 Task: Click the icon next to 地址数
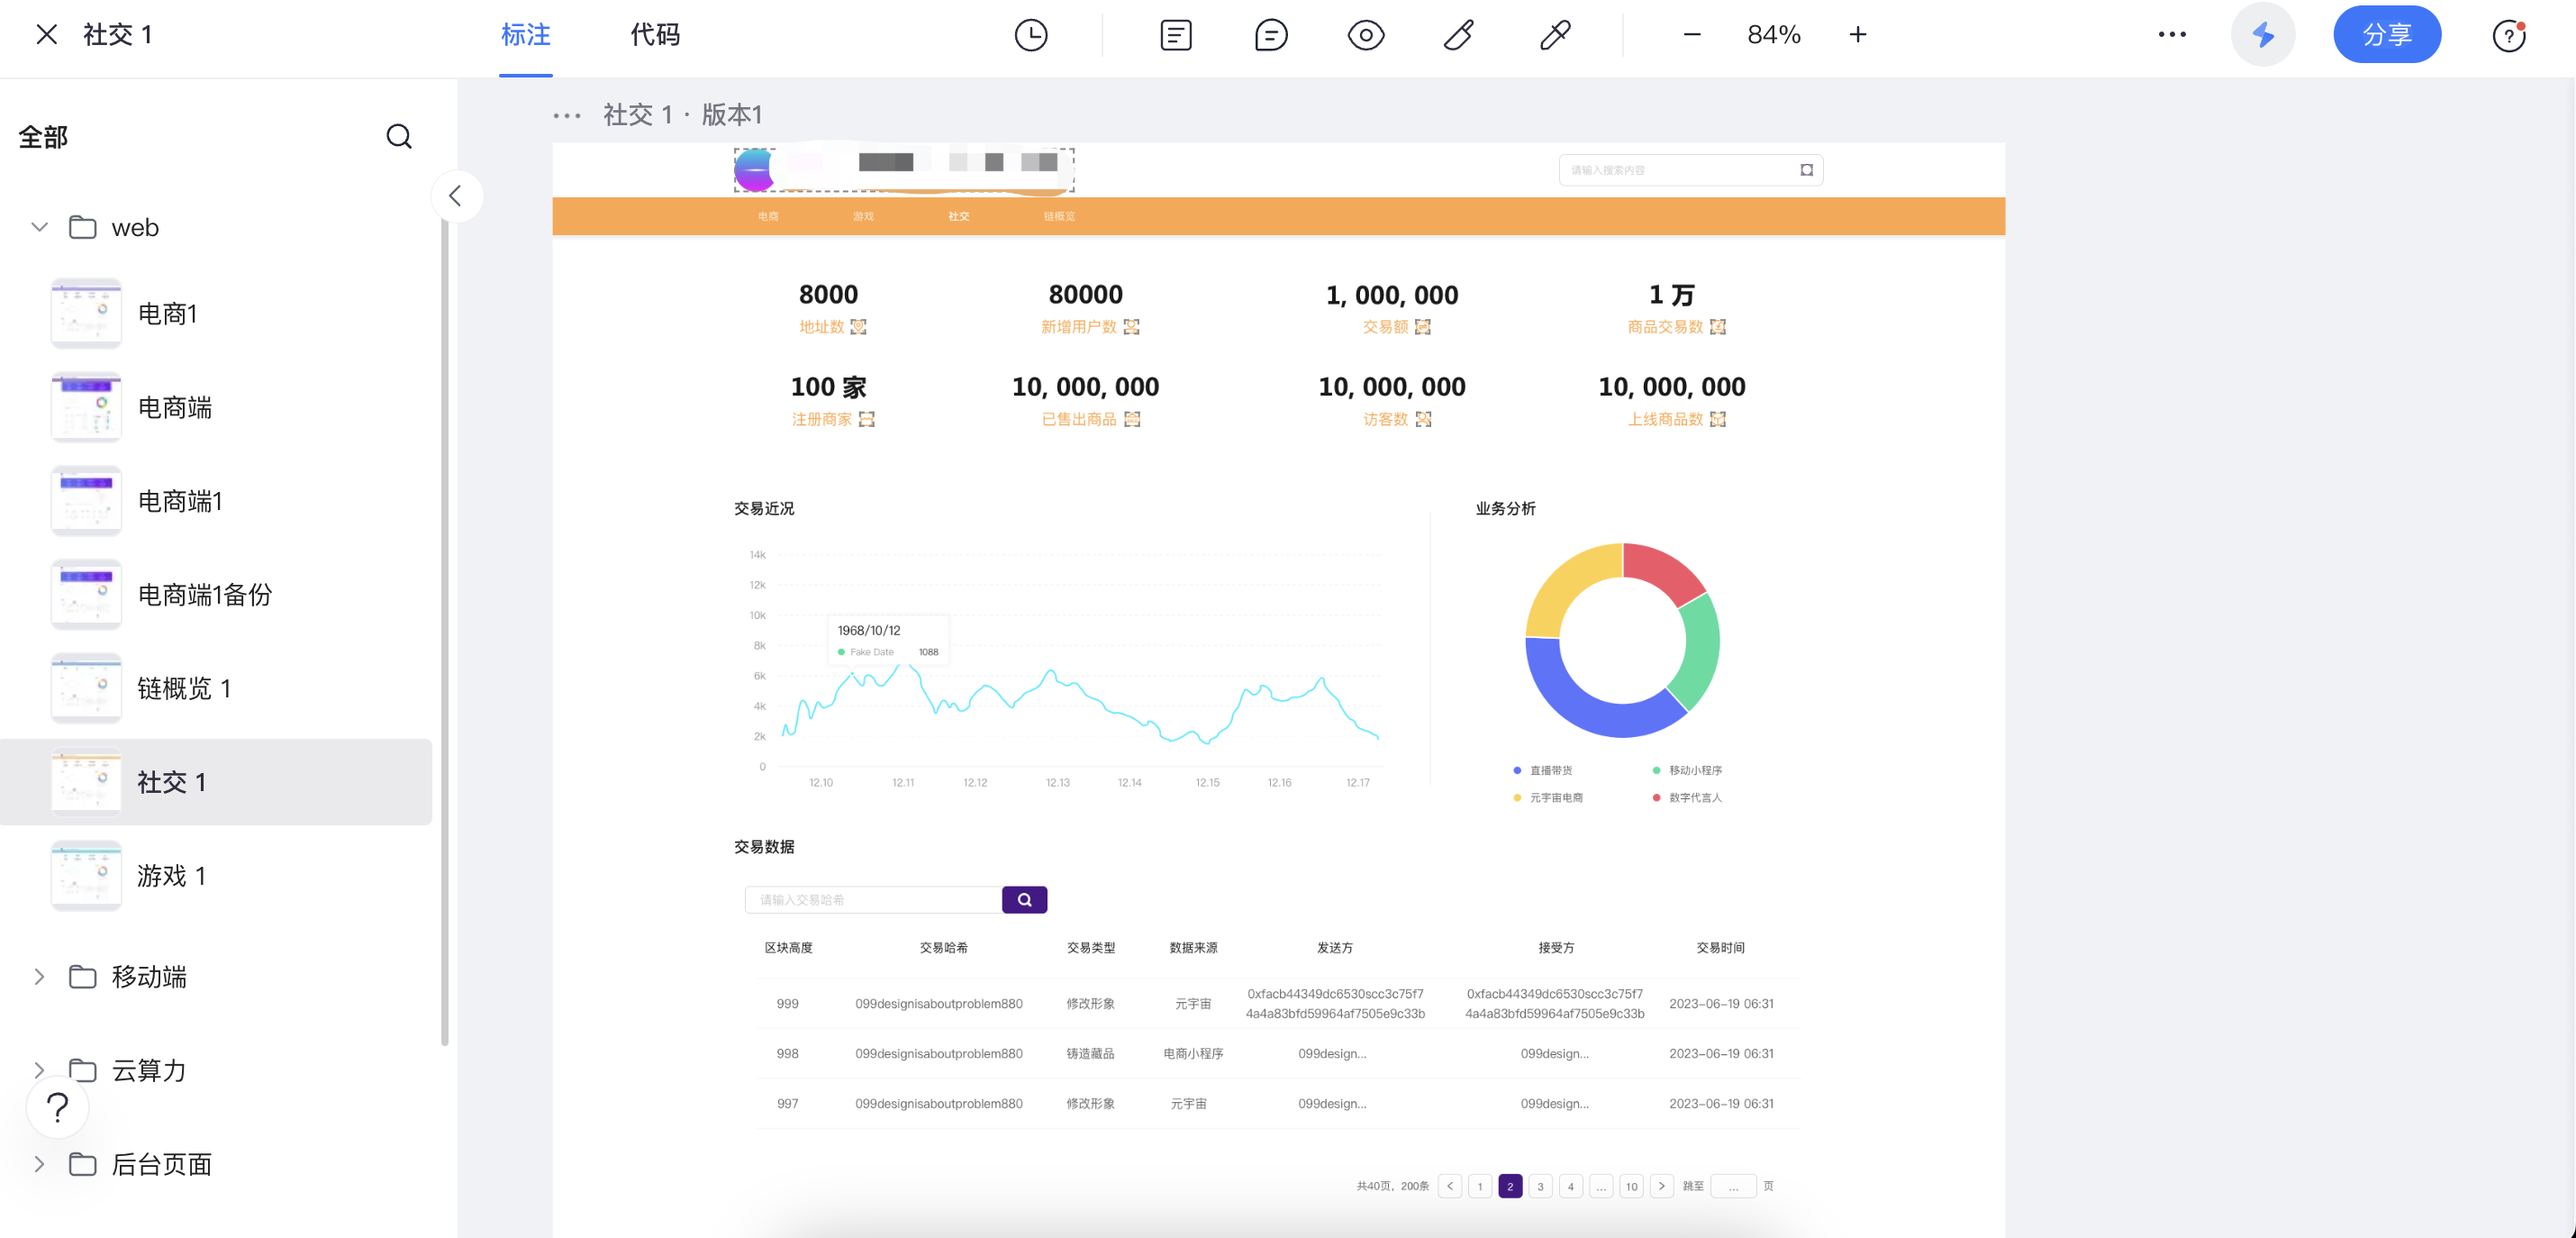tap(858, 327)
